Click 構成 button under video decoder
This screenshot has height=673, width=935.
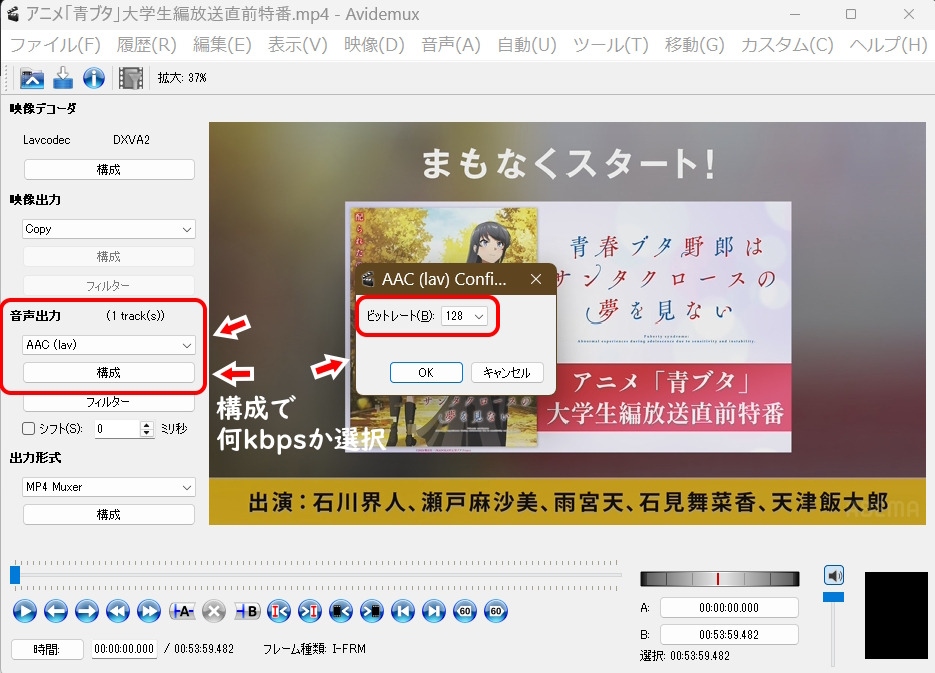click(109, 170)
